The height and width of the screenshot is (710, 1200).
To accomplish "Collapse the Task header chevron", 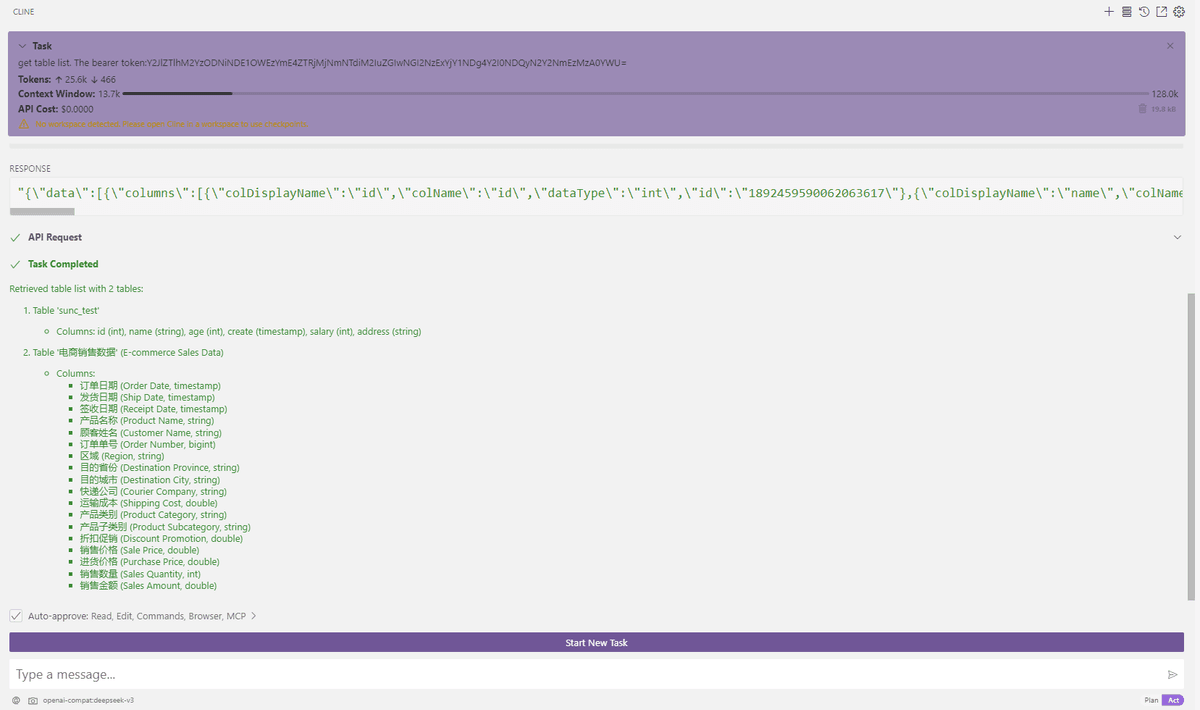I will click(x=22, y=46).
